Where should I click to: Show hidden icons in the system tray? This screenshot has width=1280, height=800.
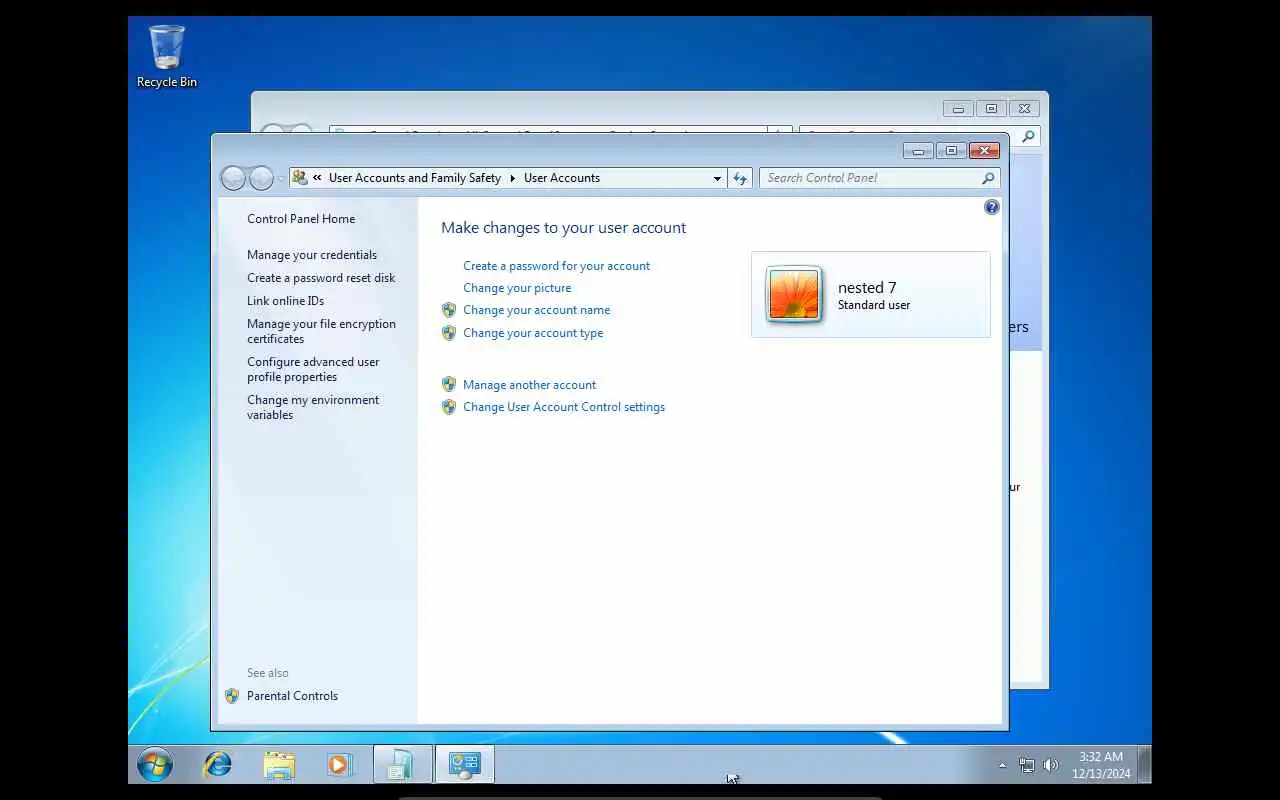pos(1002,765)
